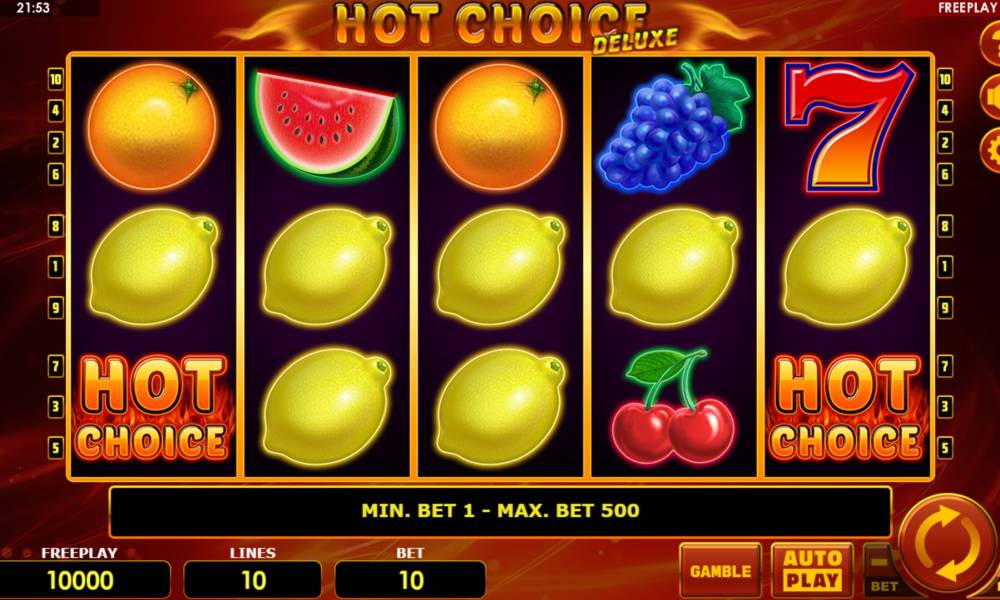Viewport: 1000px width, 600px height.
Task: Decrease the bet with the minus BET button
Action: [x=883, y=571]
